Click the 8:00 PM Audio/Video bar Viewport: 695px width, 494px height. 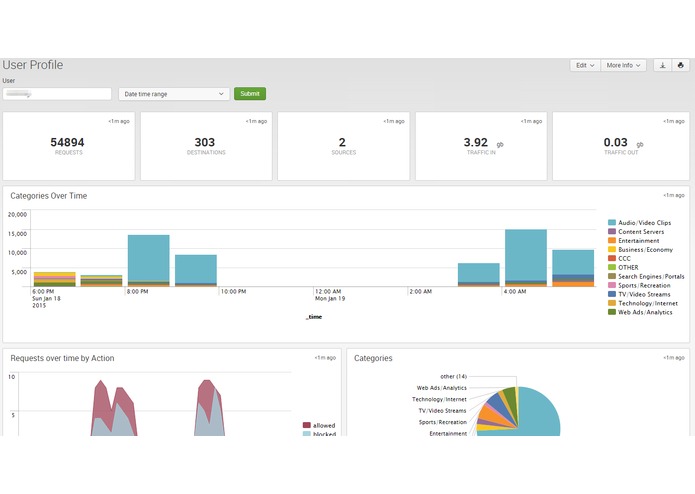[x=148, y=258]
